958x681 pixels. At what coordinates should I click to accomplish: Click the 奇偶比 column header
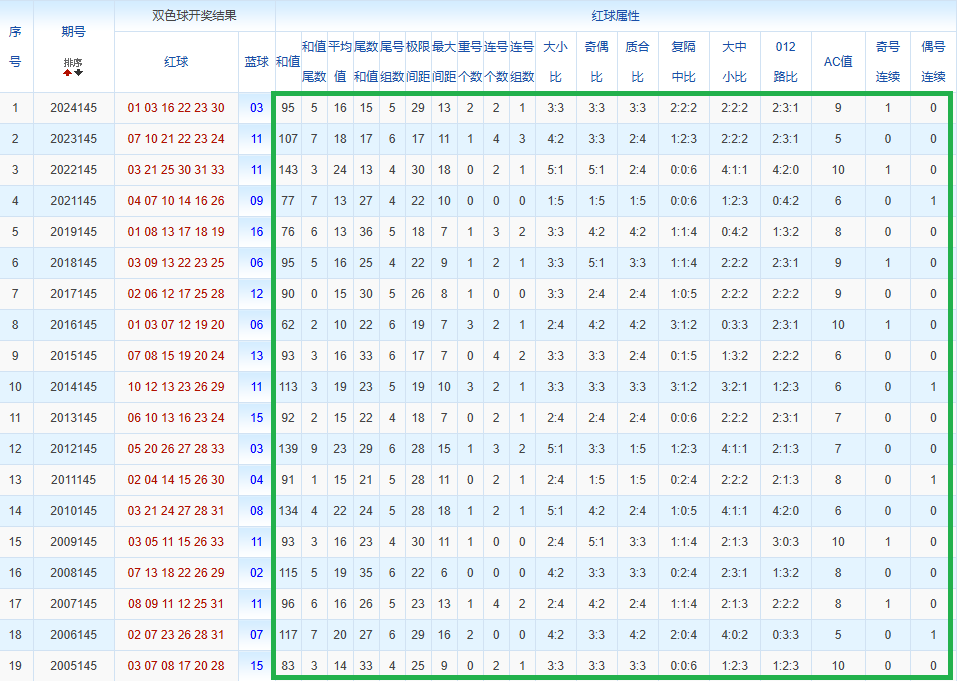click(596, 62)
